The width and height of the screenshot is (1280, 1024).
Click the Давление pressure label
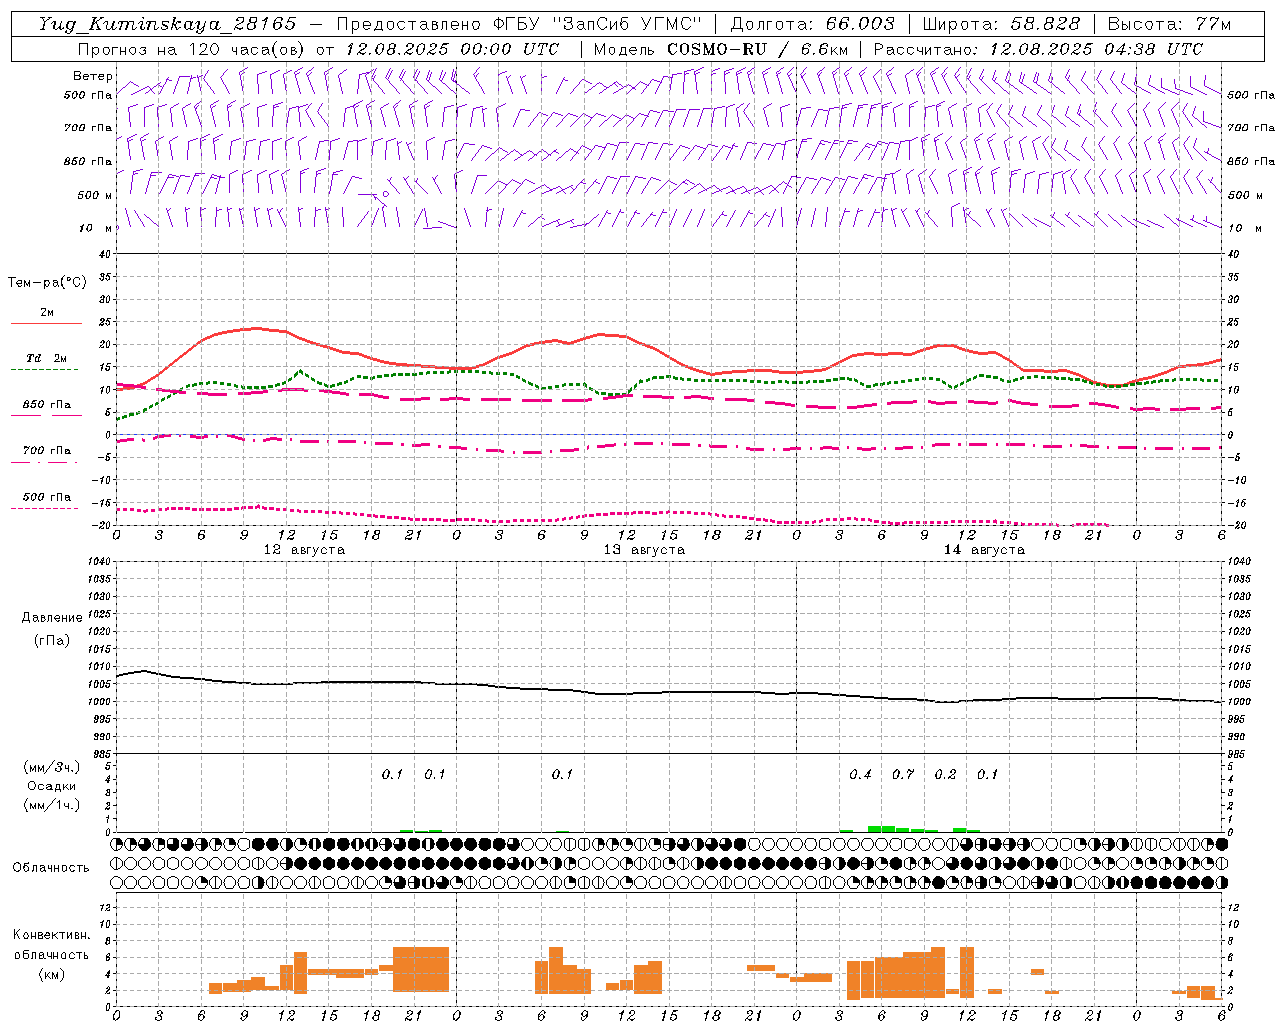click(52, 618)
